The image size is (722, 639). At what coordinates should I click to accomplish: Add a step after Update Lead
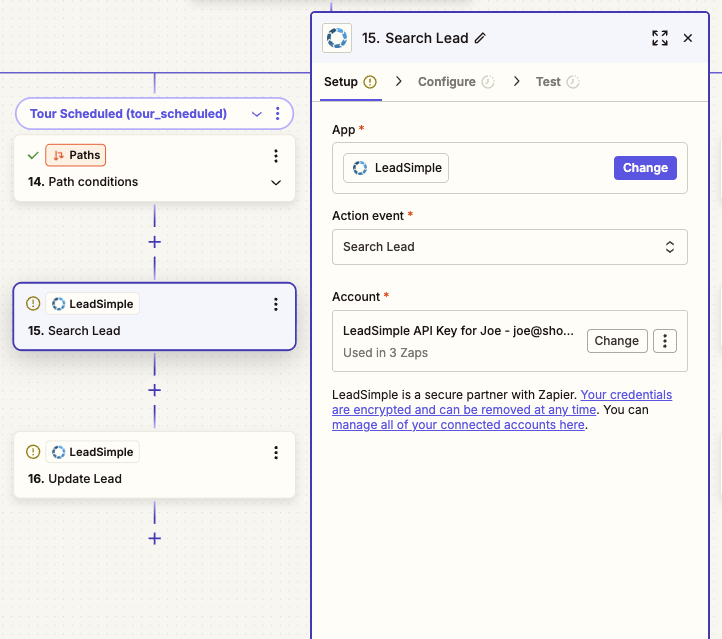tap(154, 538)
